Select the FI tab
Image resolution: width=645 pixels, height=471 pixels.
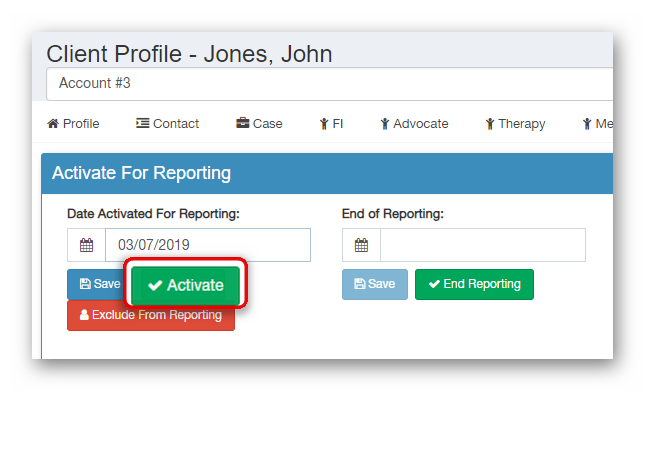tap(331, 123)
